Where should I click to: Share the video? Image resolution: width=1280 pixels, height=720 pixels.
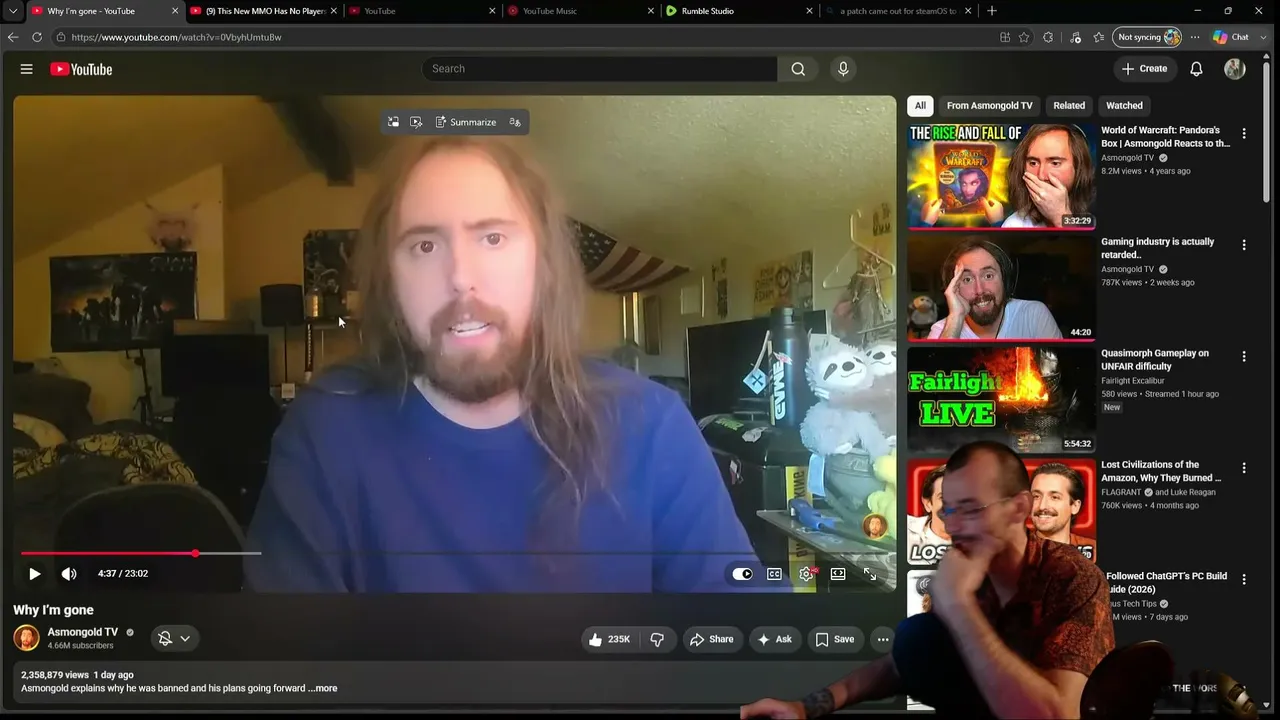712,639
